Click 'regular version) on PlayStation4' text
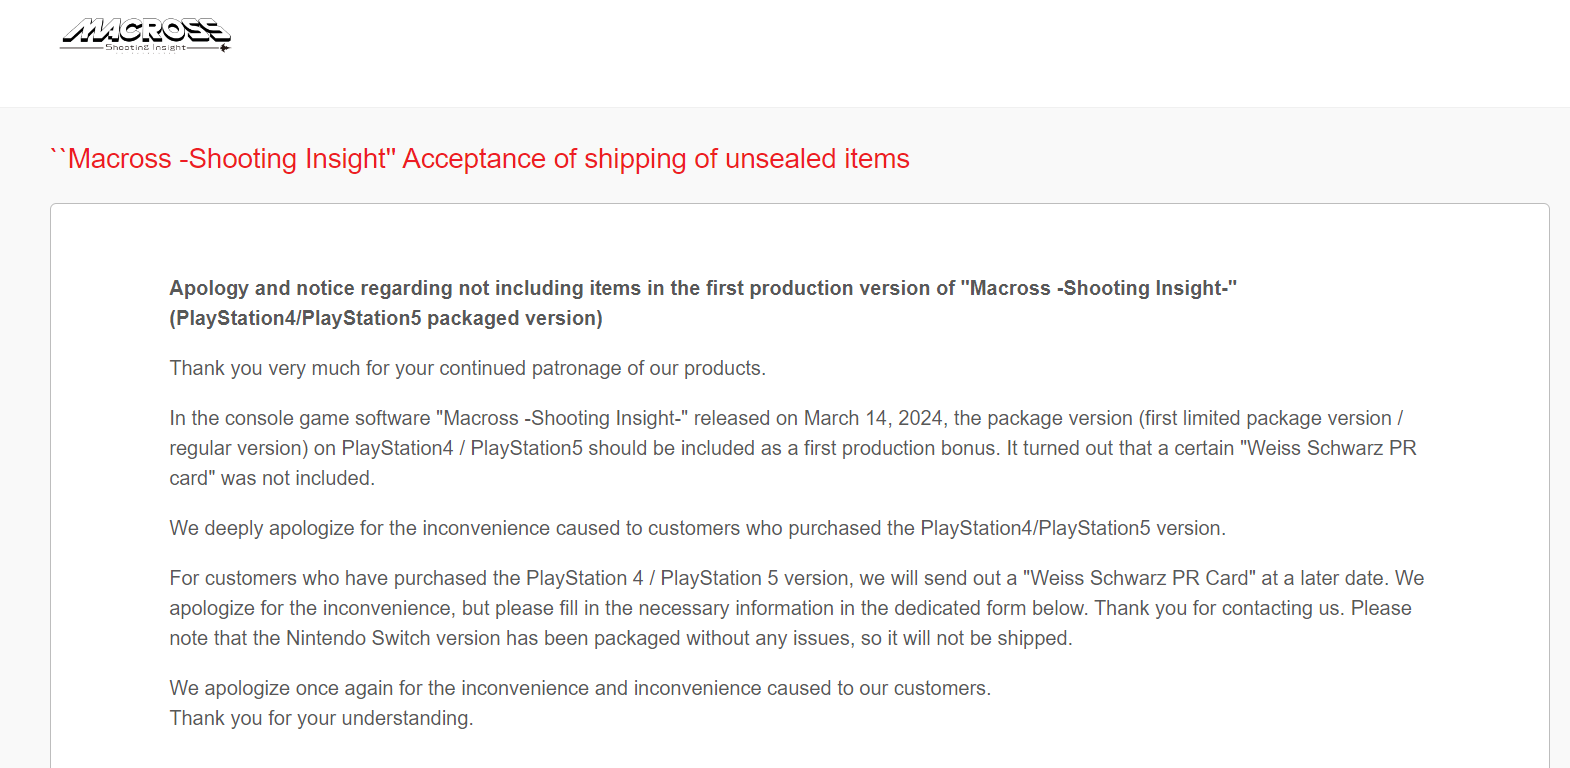The image size is (1570, 768). click(x=311, y=448)
